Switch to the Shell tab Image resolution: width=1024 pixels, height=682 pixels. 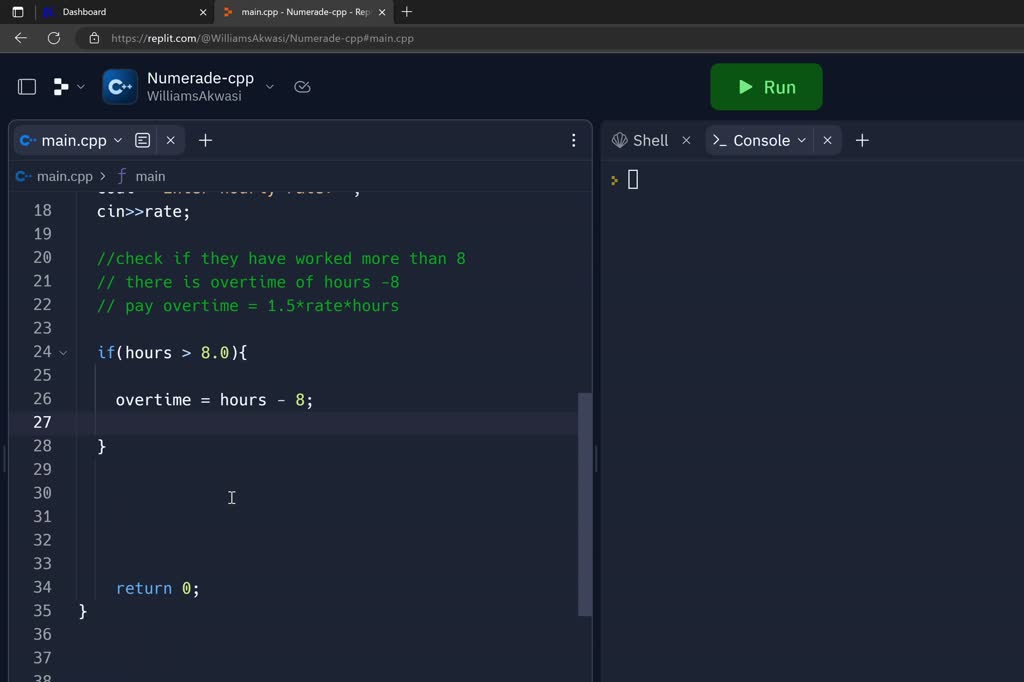(x=640, y=141)
